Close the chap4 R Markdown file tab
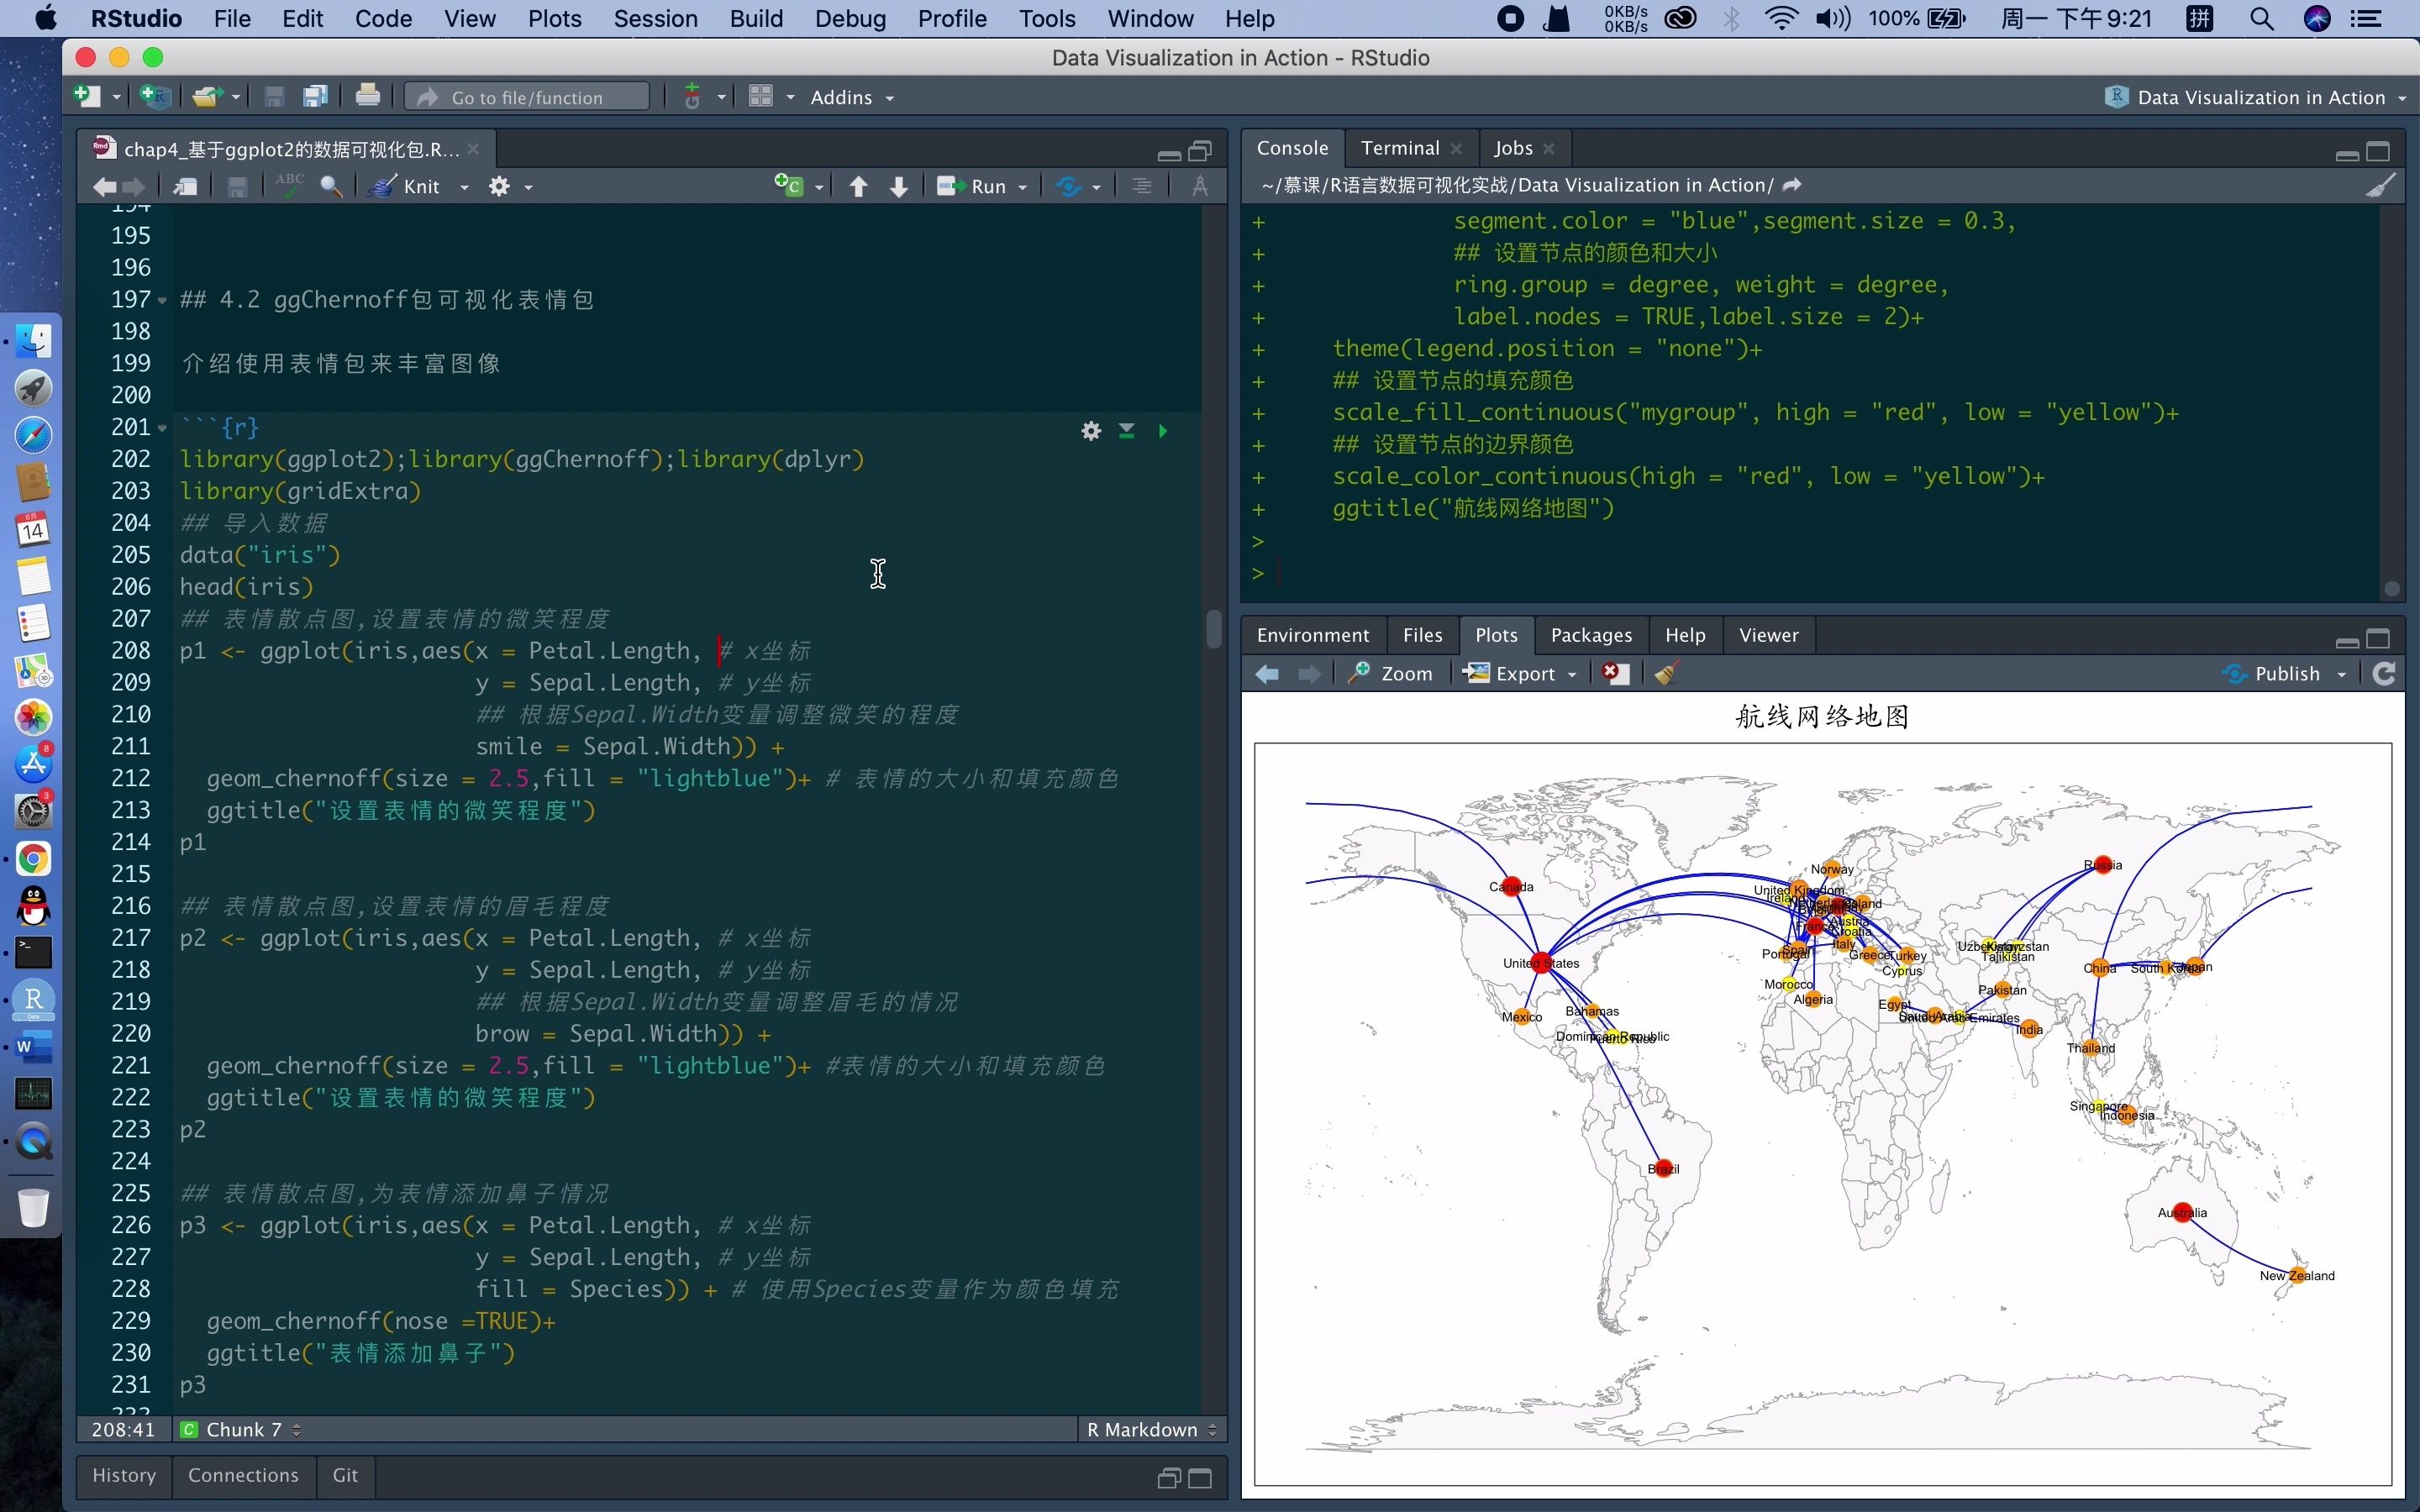Image resolution: width=2420 pixels, height=1512 pixels. click(473, 149)
